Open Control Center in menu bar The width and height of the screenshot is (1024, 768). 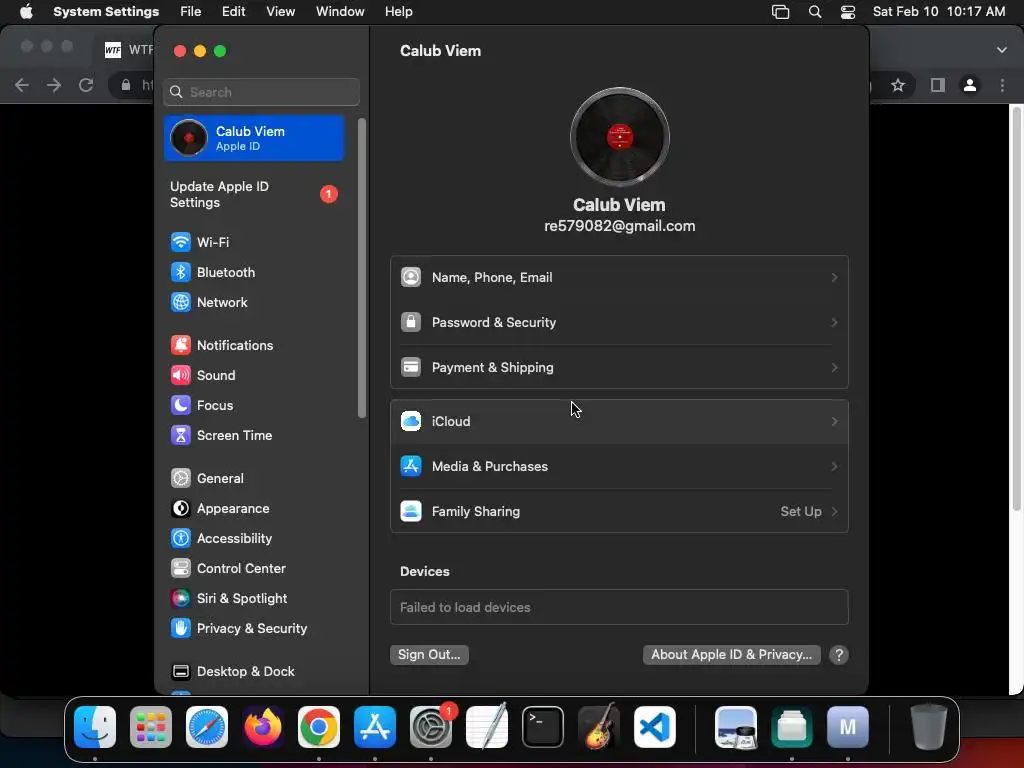click(x=848, y=12)
